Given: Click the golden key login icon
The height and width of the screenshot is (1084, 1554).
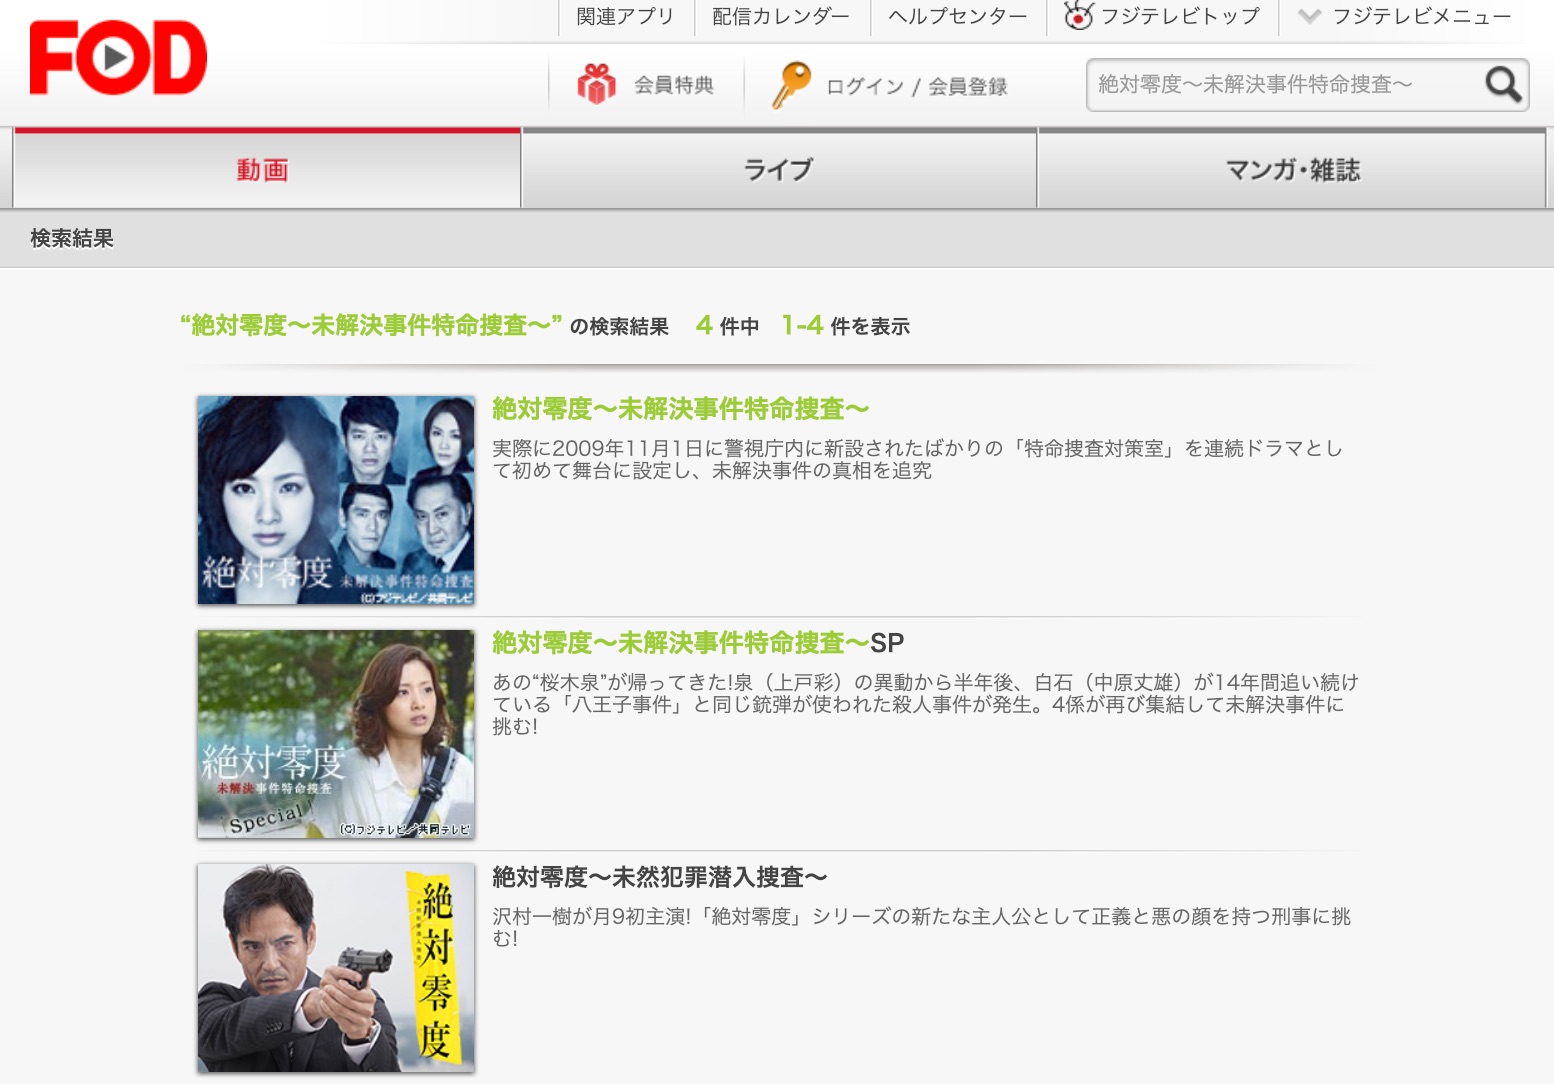Looking at the screenshot, I should click(790, 85).
